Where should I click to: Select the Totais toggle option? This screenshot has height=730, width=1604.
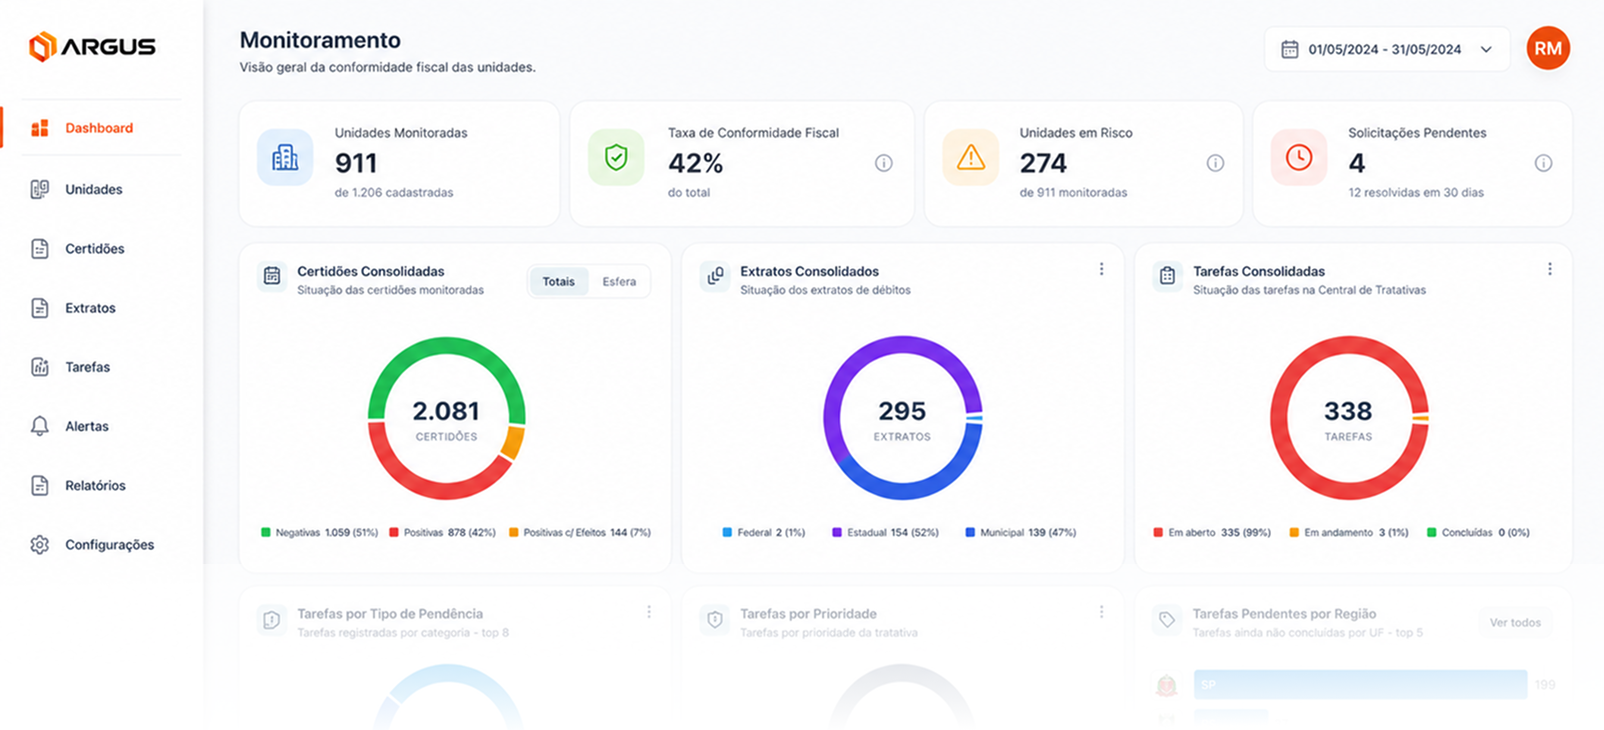tap(559, 282)
